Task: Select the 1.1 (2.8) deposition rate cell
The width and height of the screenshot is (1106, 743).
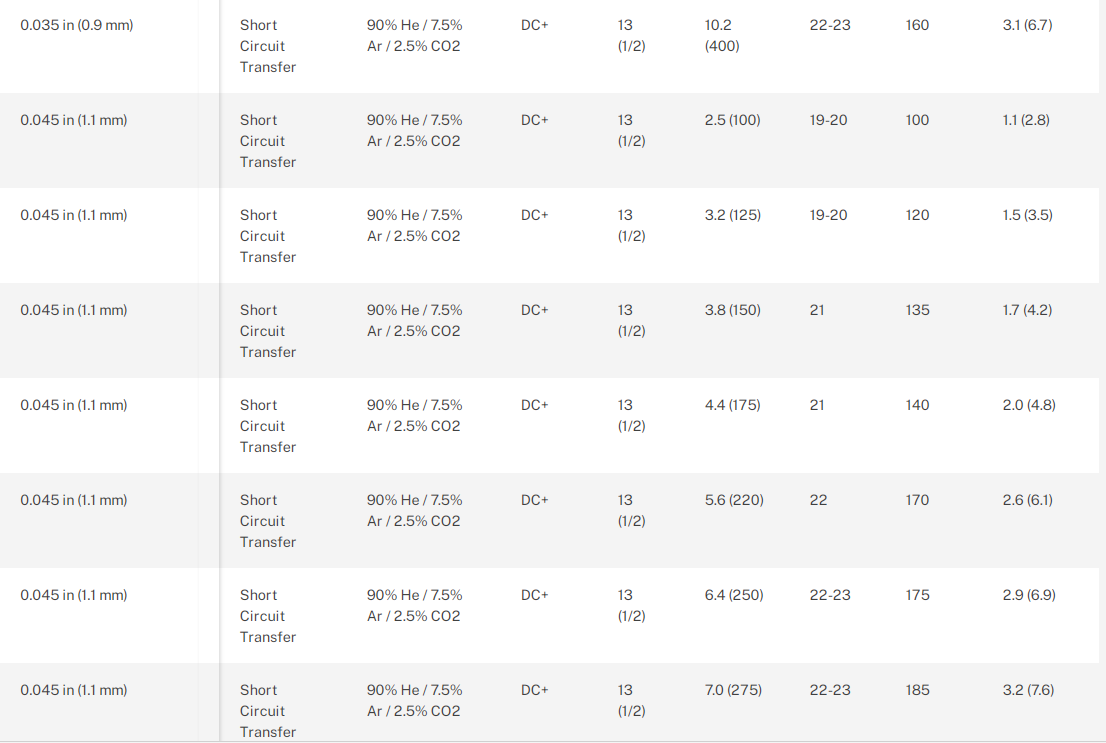Action: tap(1026, 120)
